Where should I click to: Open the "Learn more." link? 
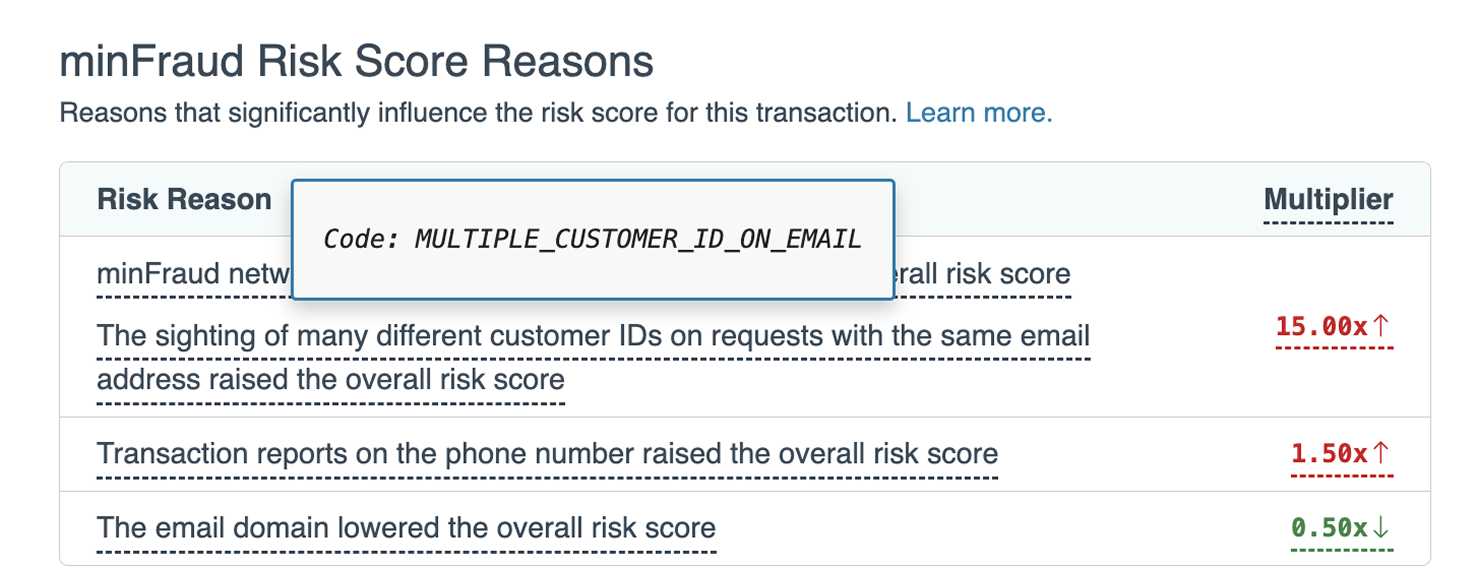click(x=979, y=113)
